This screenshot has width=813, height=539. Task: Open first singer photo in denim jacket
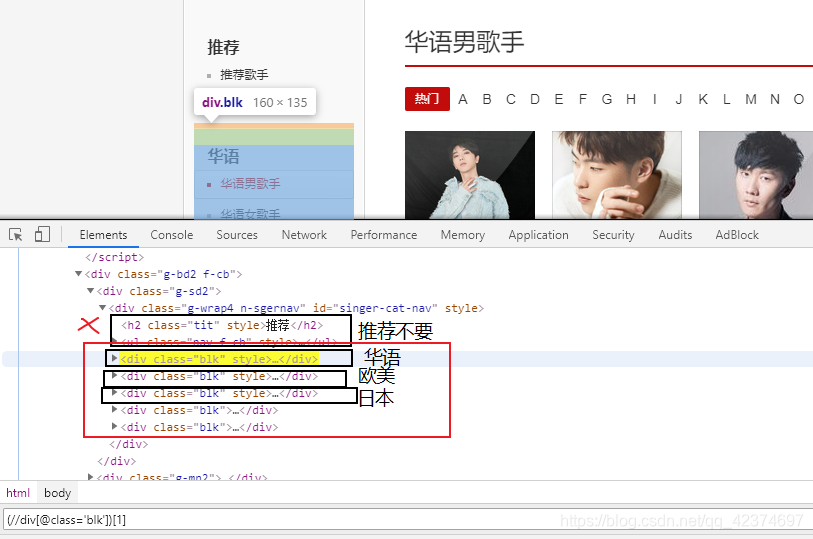click(470, 175)
